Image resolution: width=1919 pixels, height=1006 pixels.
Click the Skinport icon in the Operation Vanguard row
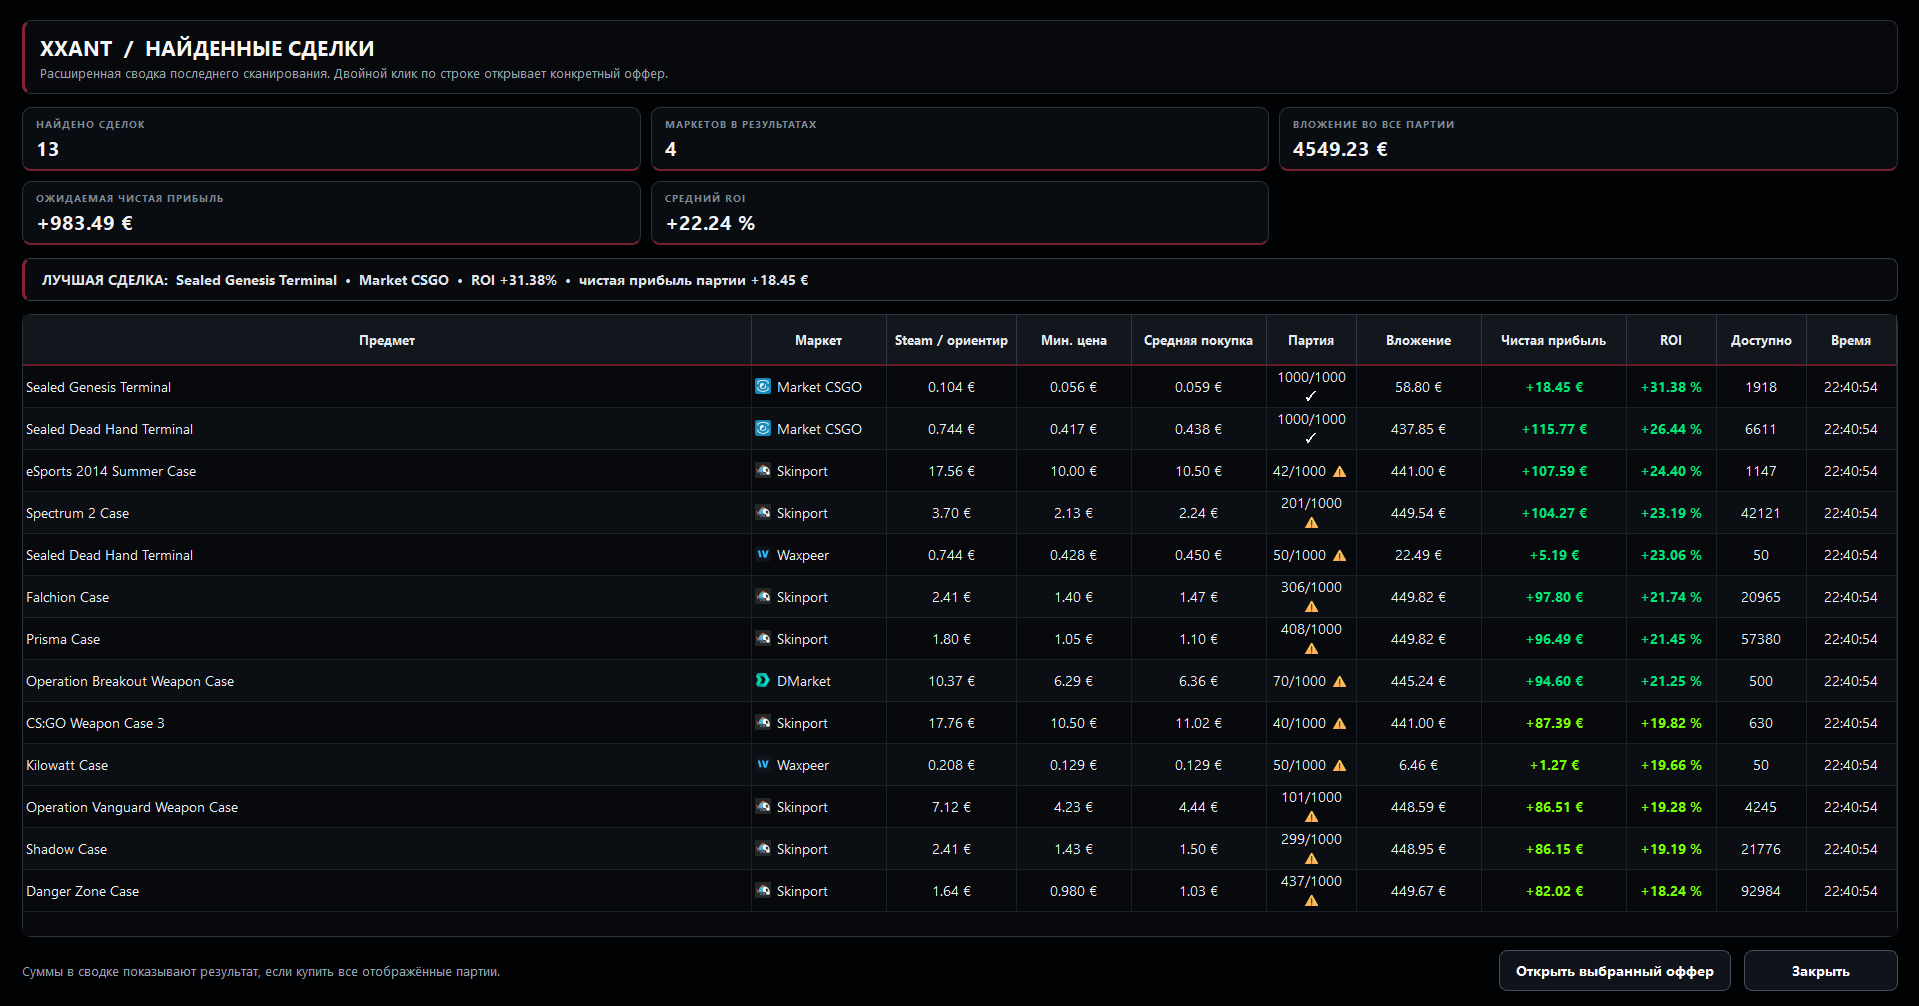pos(763,806)
